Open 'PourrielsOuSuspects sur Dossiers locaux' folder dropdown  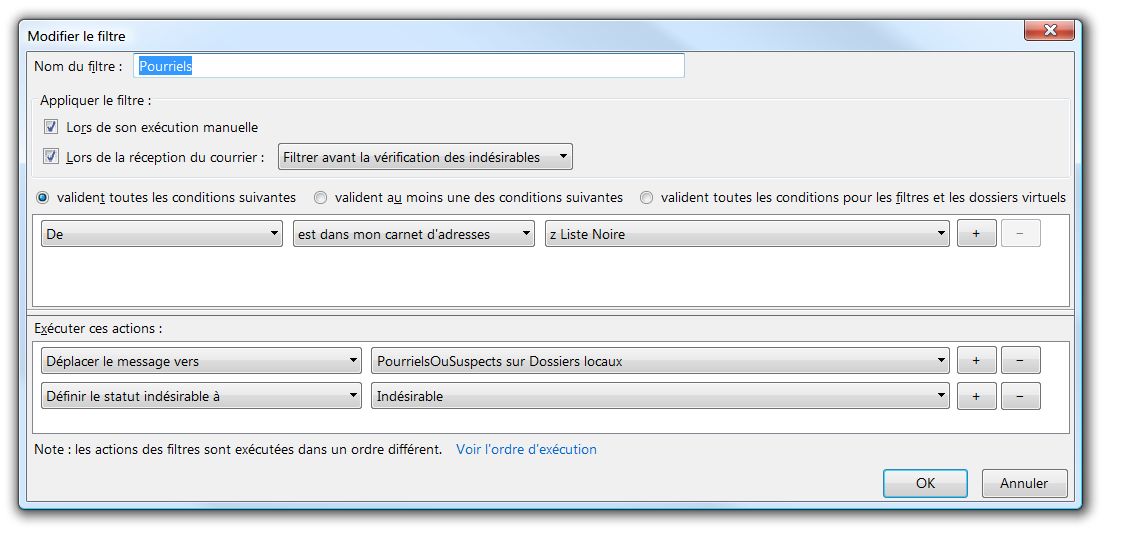660,361
